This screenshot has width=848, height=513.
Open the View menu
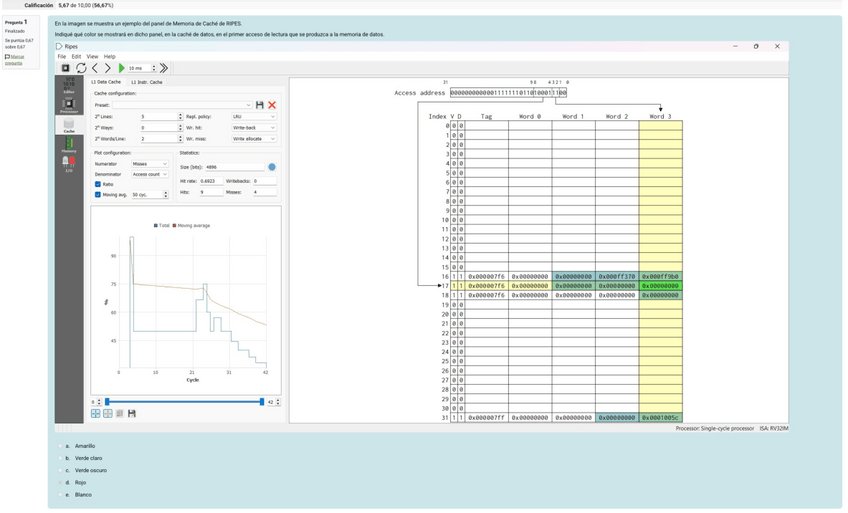[x=92, y=57]
